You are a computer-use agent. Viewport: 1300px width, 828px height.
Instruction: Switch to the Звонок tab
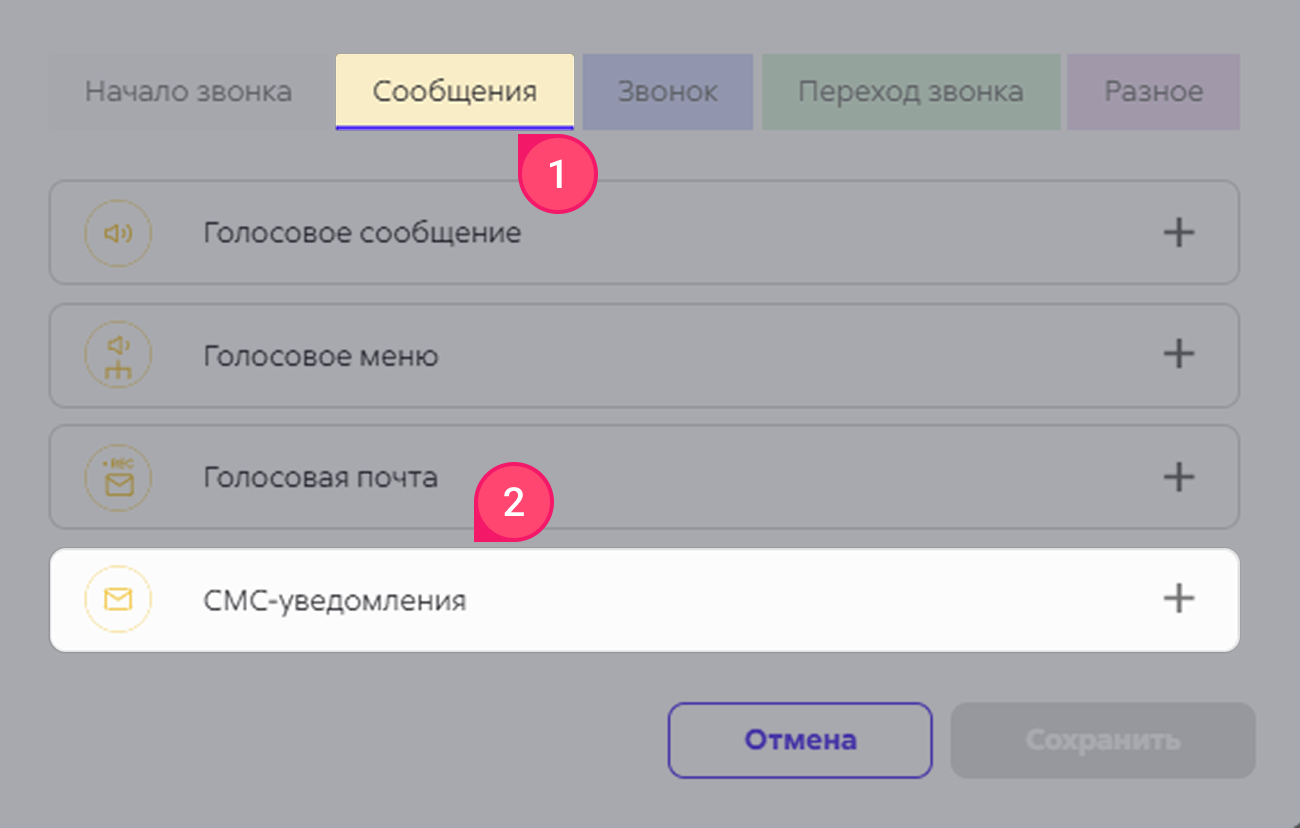point(667,92)
